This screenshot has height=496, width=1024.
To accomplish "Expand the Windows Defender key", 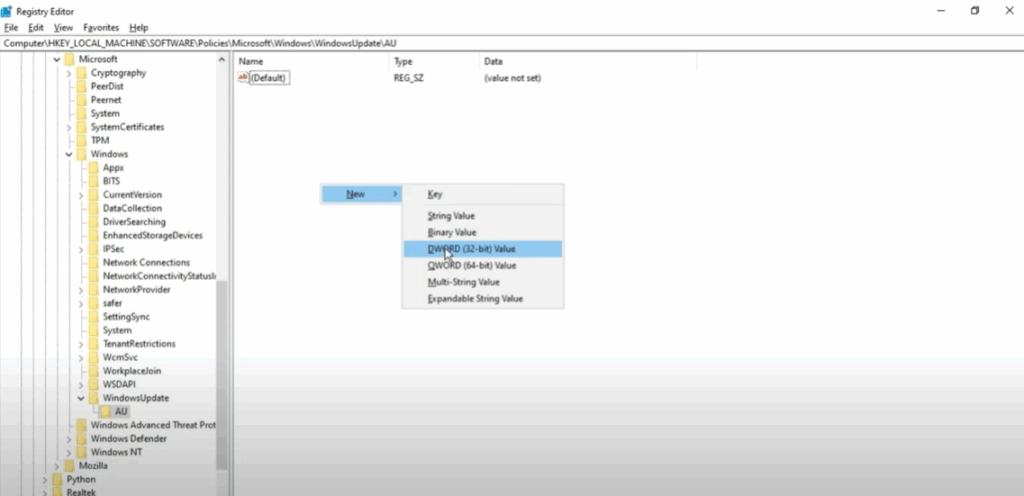I will [69, 439].
